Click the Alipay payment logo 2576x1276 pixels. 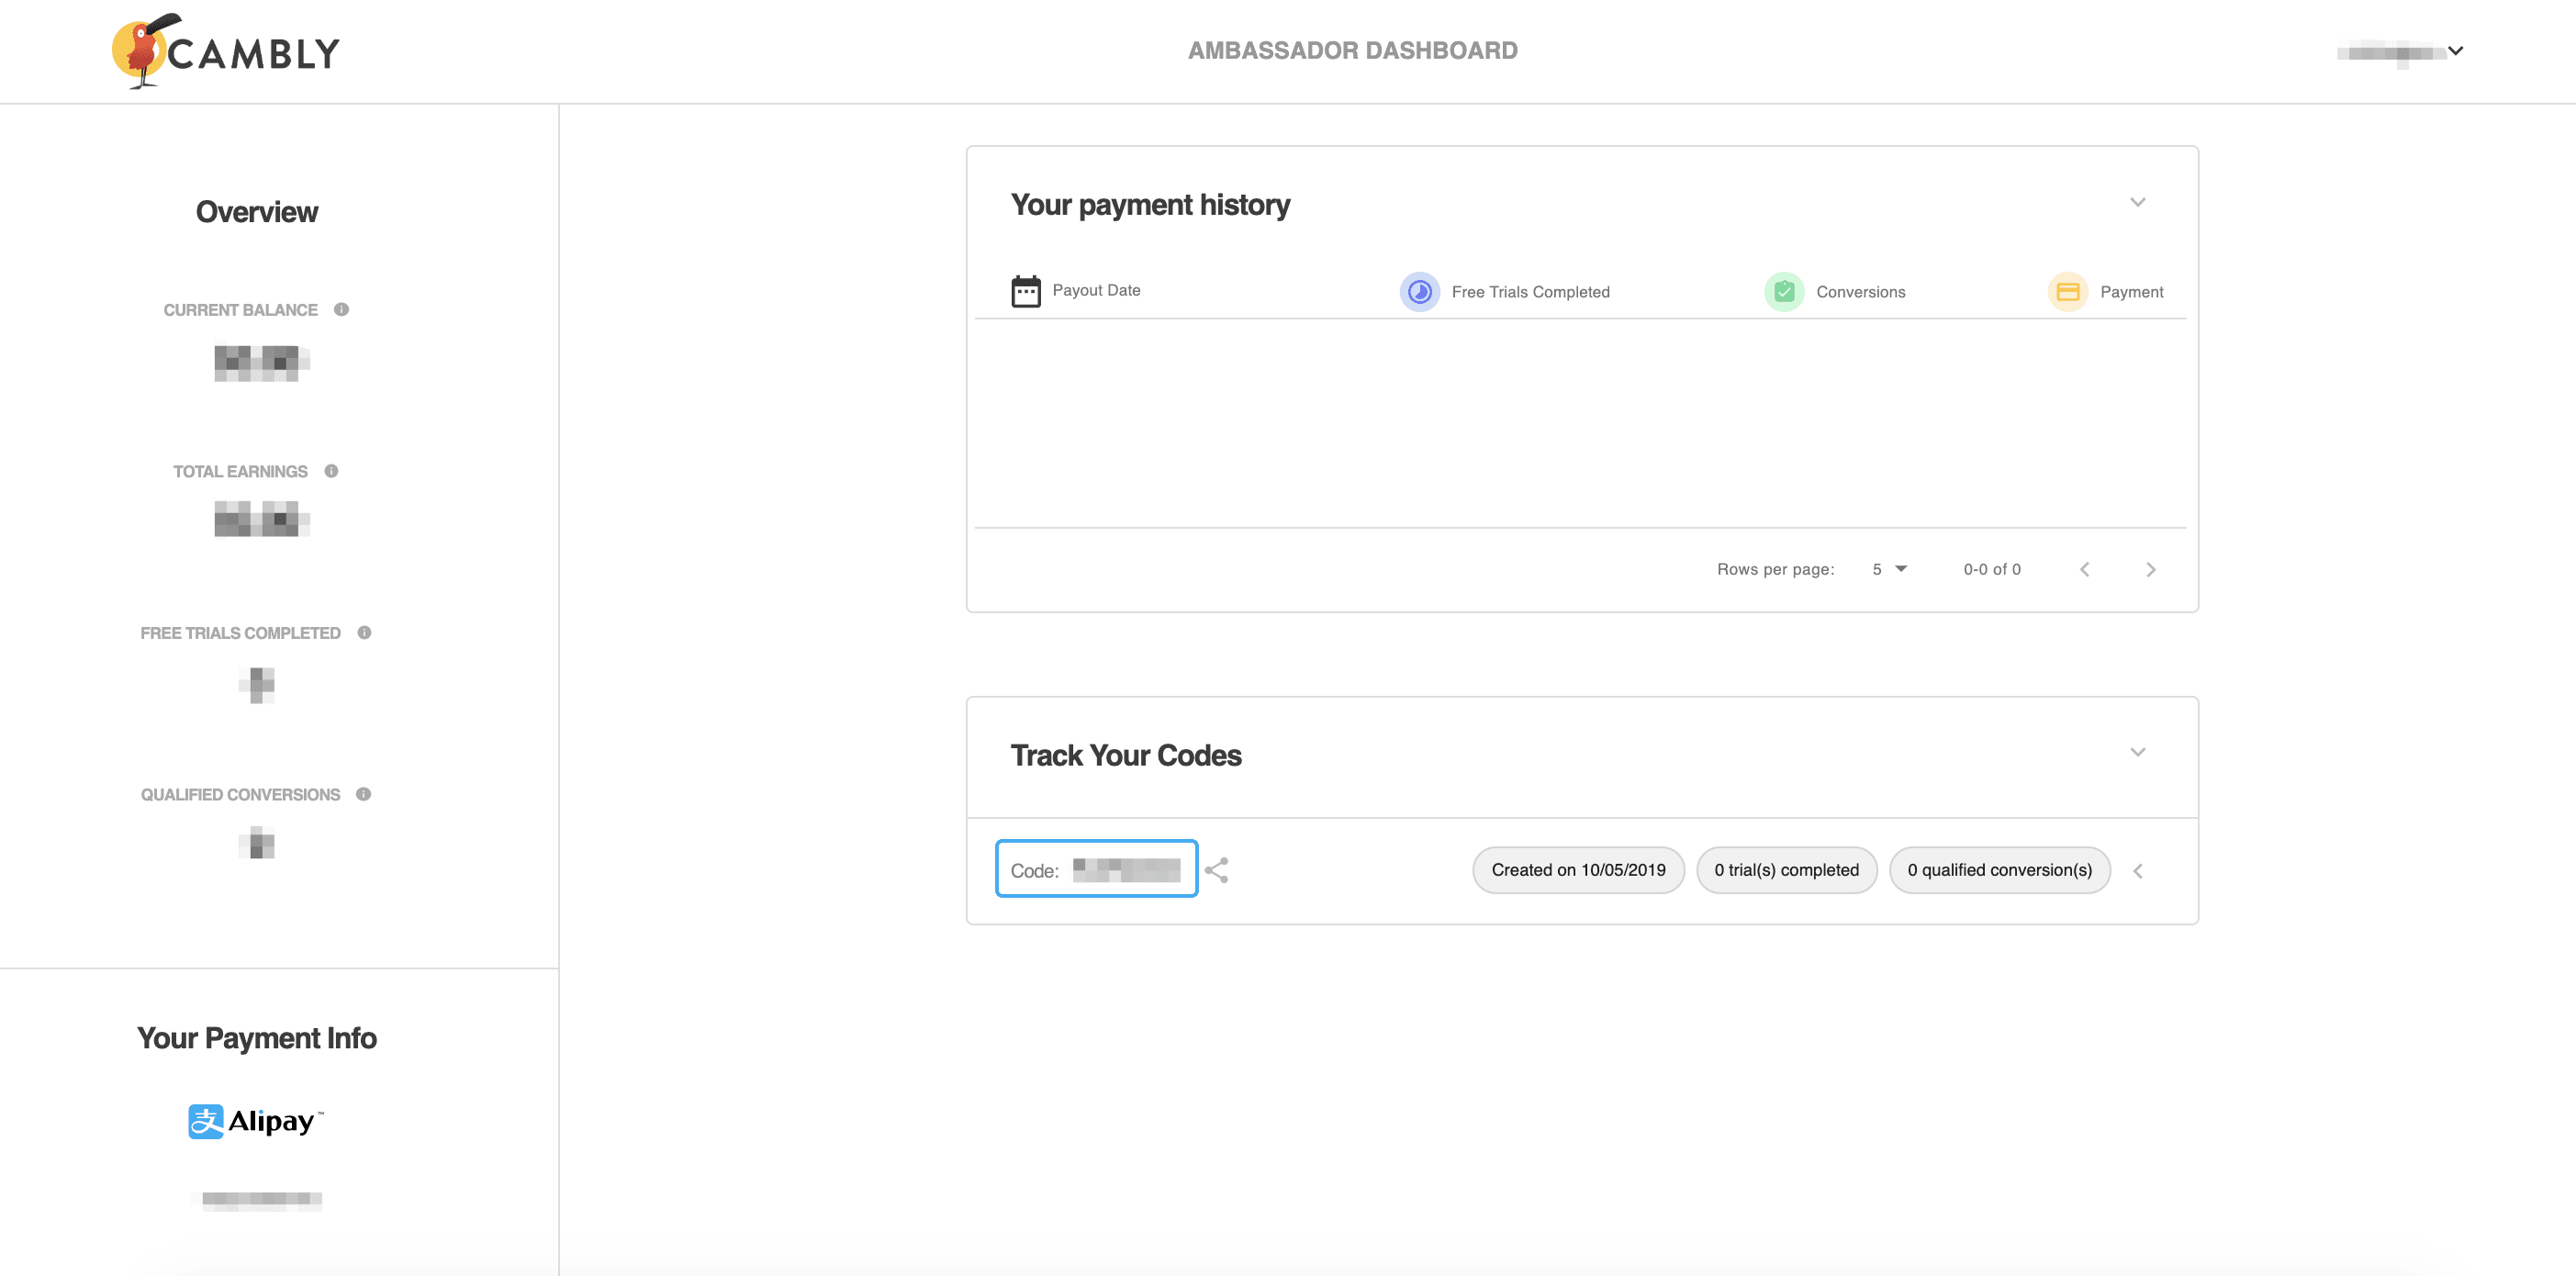[256, 1121]
